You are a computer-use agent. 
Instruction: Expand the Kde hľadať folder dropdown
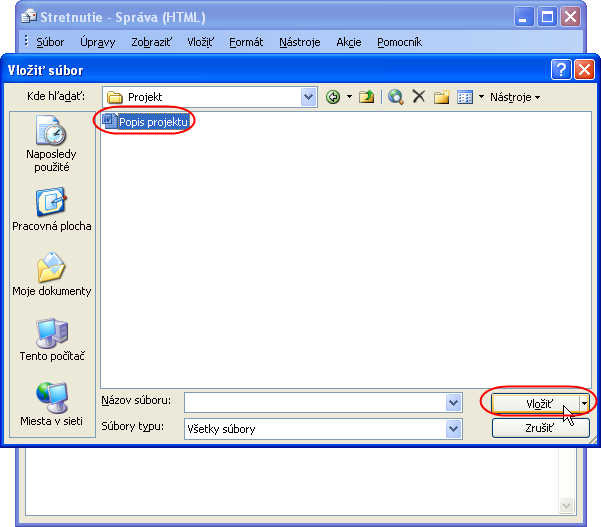pos(309,97)
